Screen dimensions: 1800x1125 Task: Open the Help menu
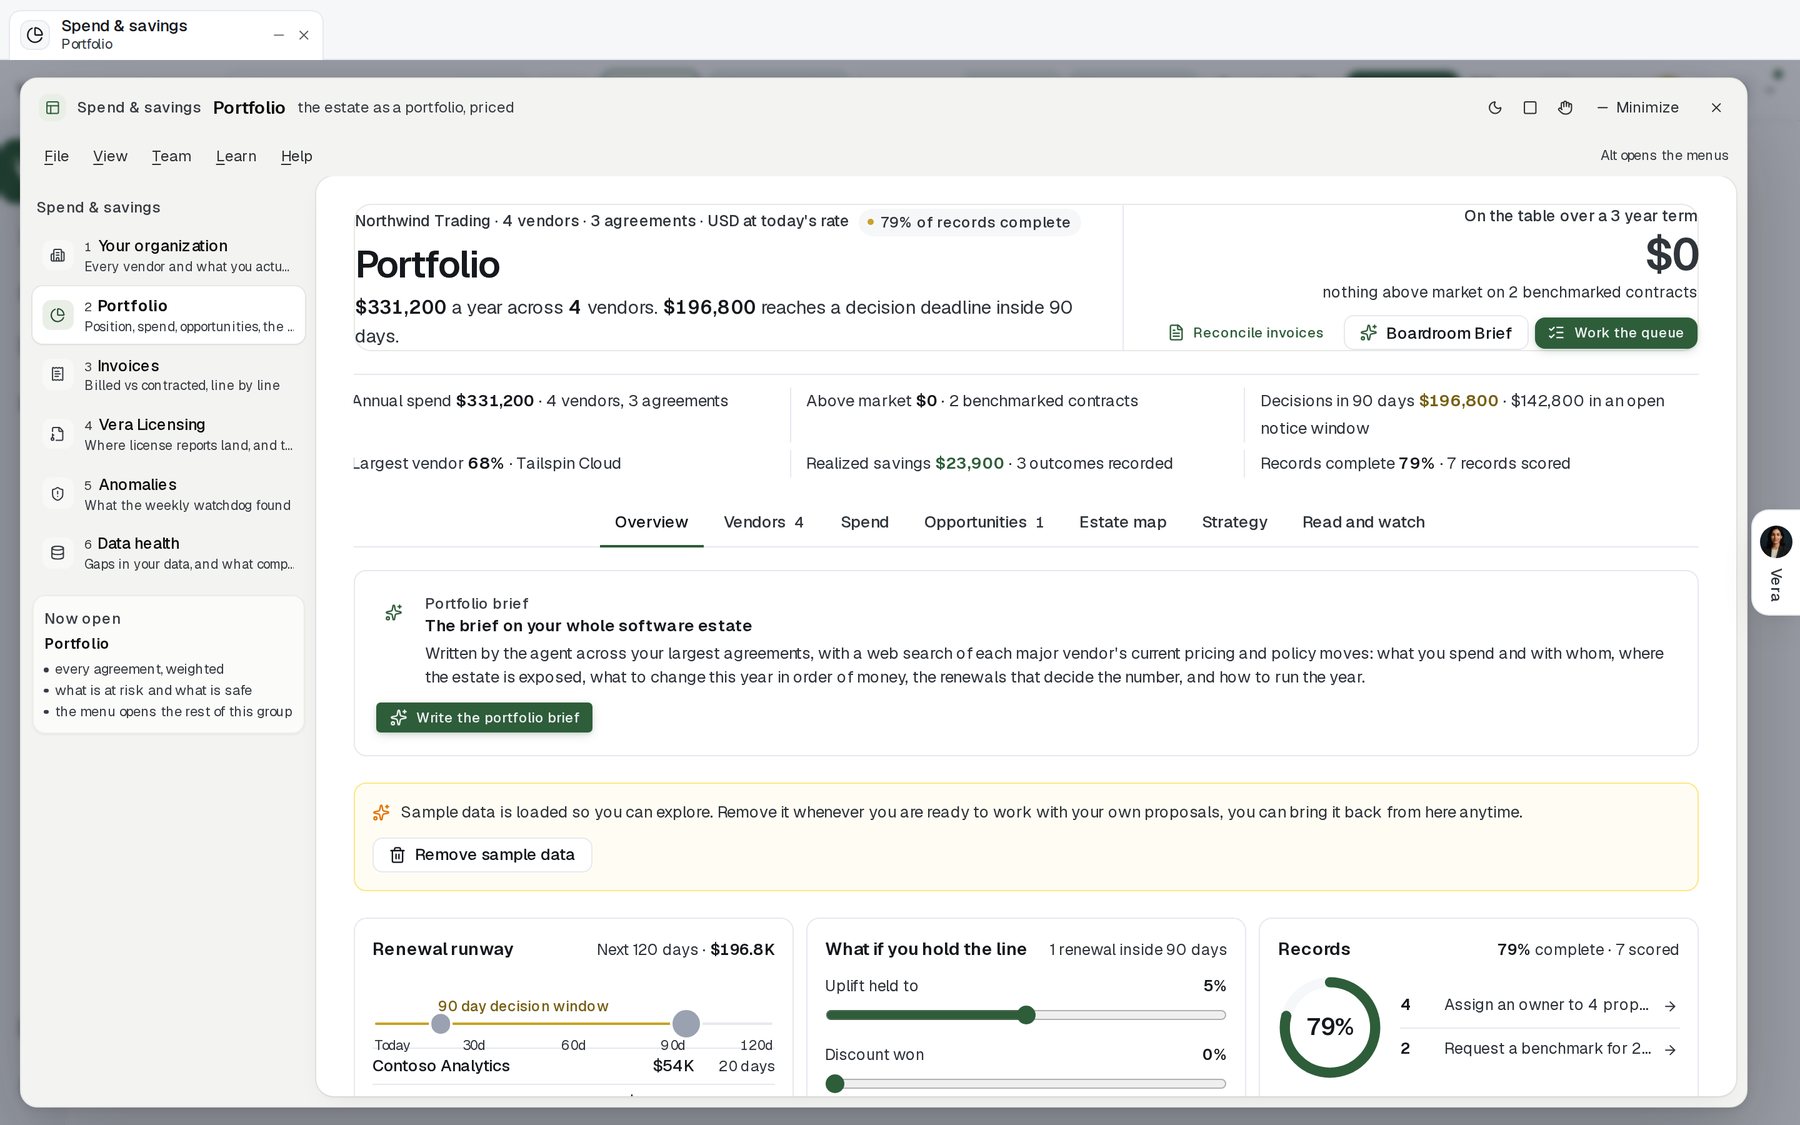click(x=296, y=156)
